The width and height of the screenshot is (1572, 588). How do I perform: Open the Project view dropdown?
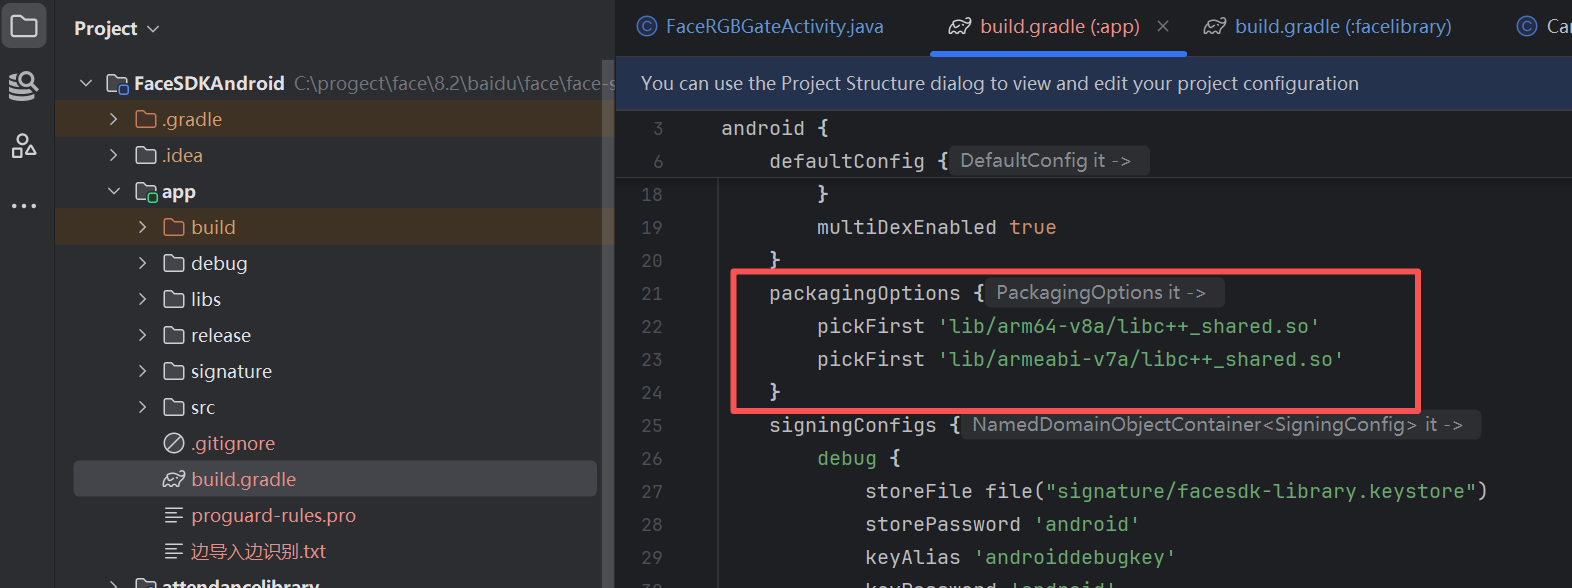(x=116, y=29)
